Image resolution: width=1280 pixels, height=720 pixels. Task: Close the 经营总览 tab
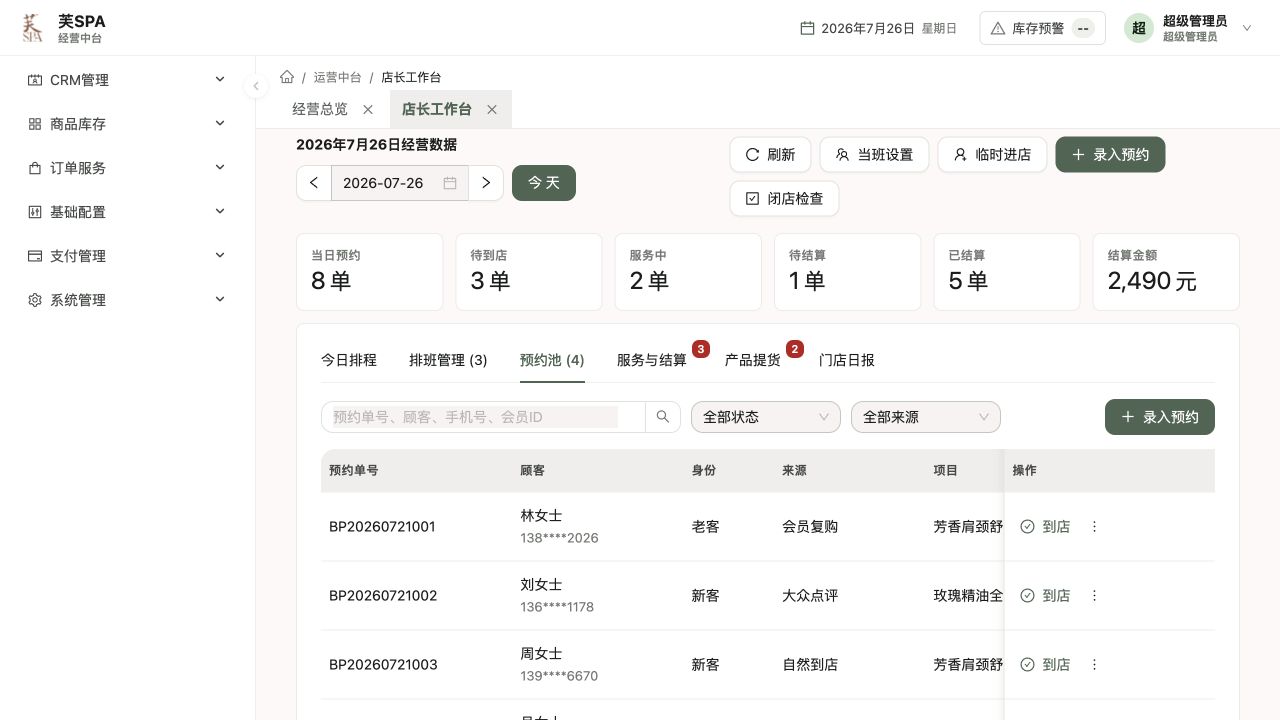(368, 109)
